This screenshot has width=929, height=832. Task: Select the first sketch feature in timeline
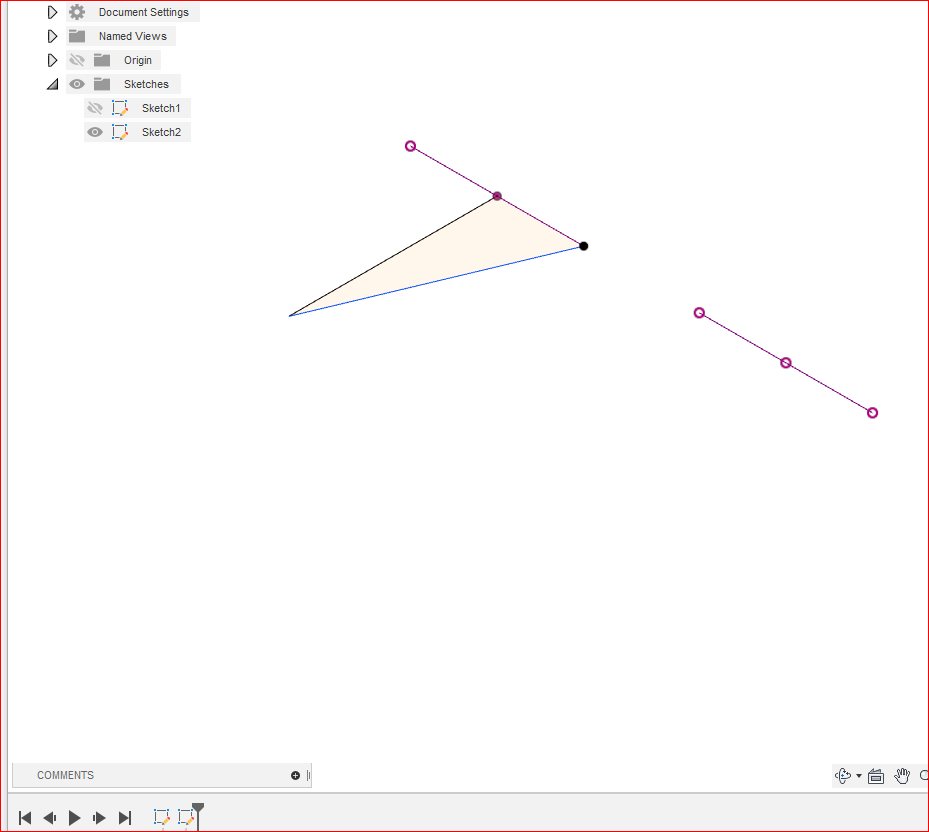[162, 817]
